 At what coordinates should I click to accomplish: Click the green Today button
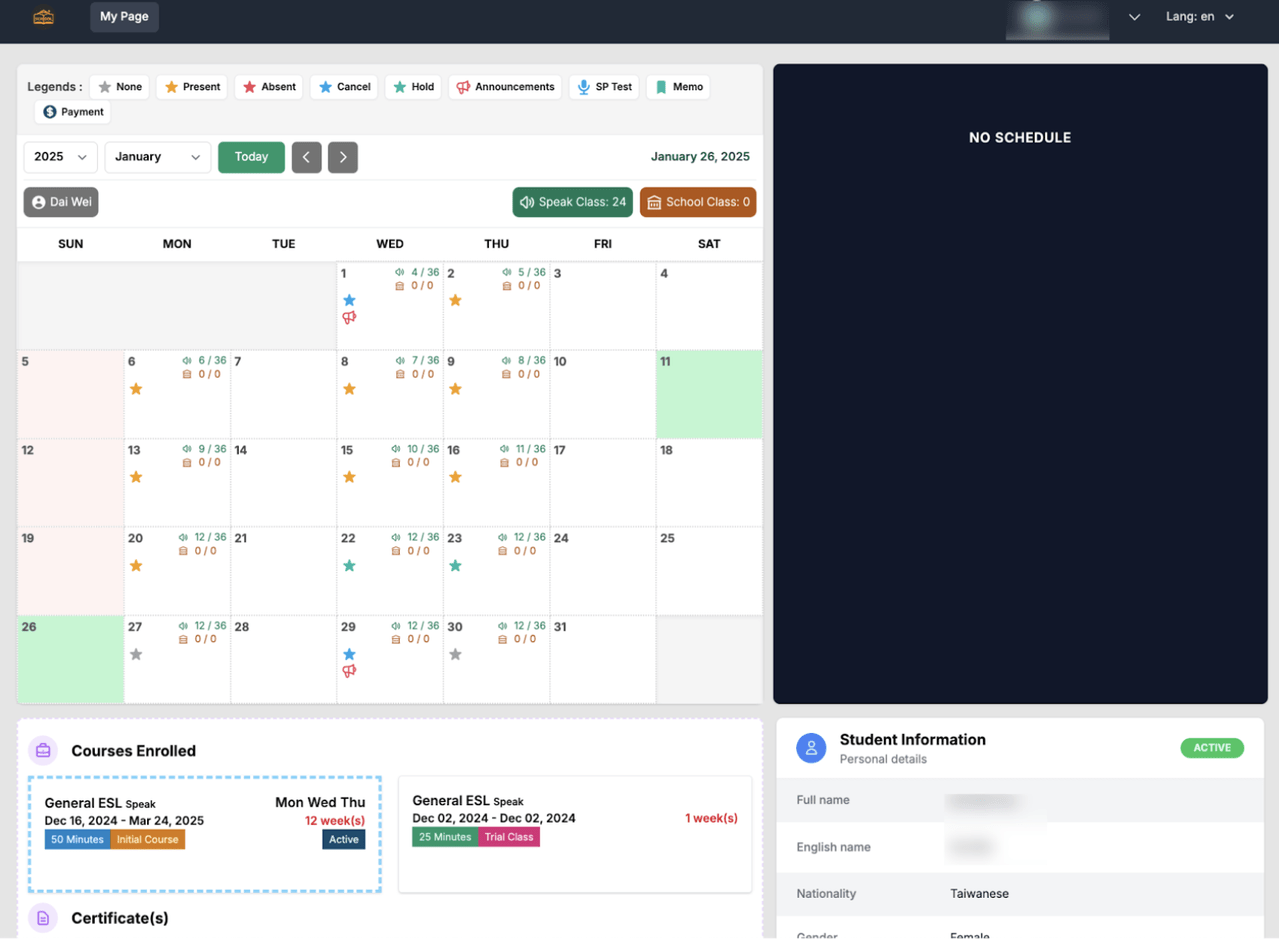(x=251, y=157)
